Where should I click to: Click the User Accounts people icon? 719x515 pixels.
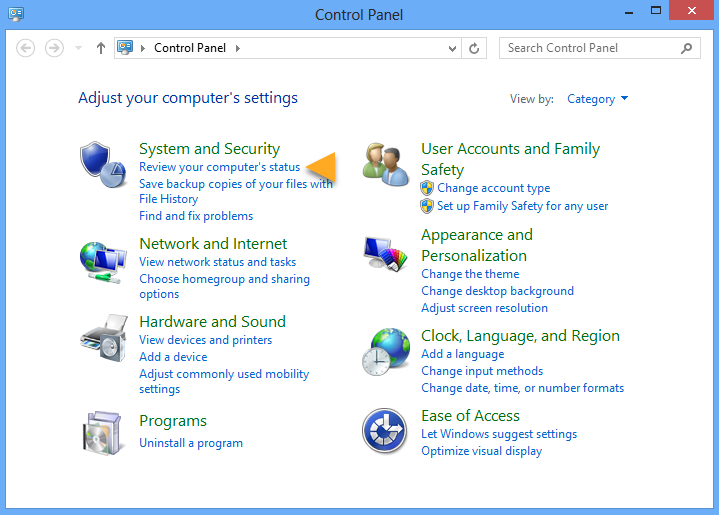click(386, 165)
